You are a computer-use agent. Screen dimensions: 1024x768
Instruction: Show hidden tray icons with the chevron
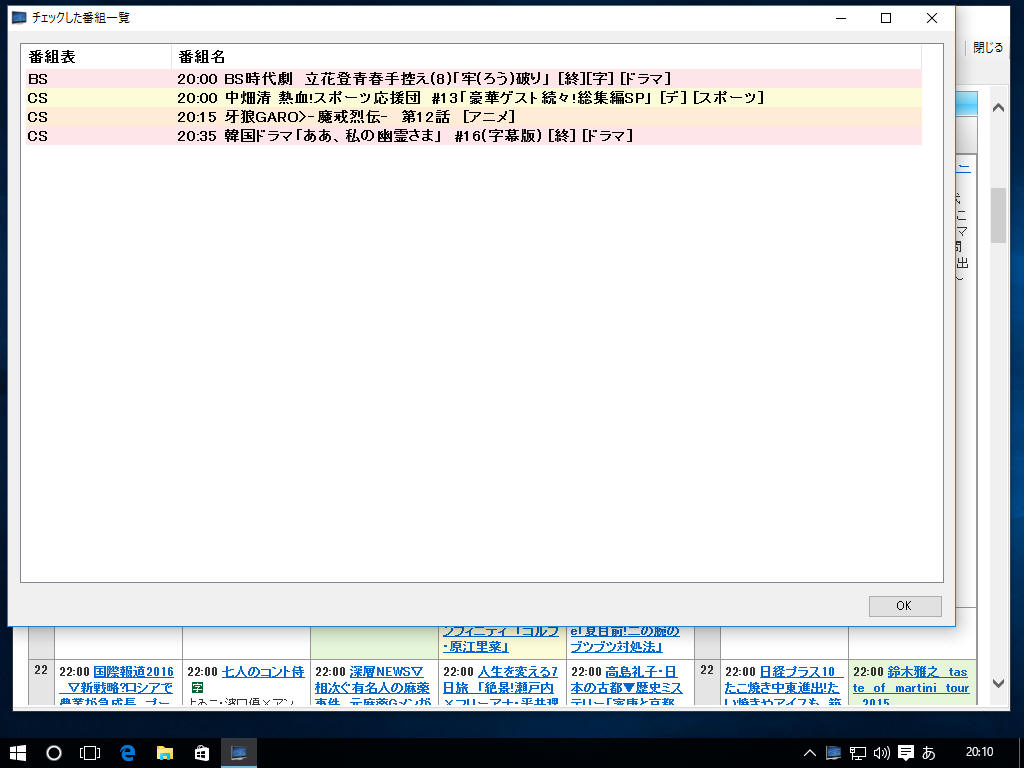tap(810, 753)
